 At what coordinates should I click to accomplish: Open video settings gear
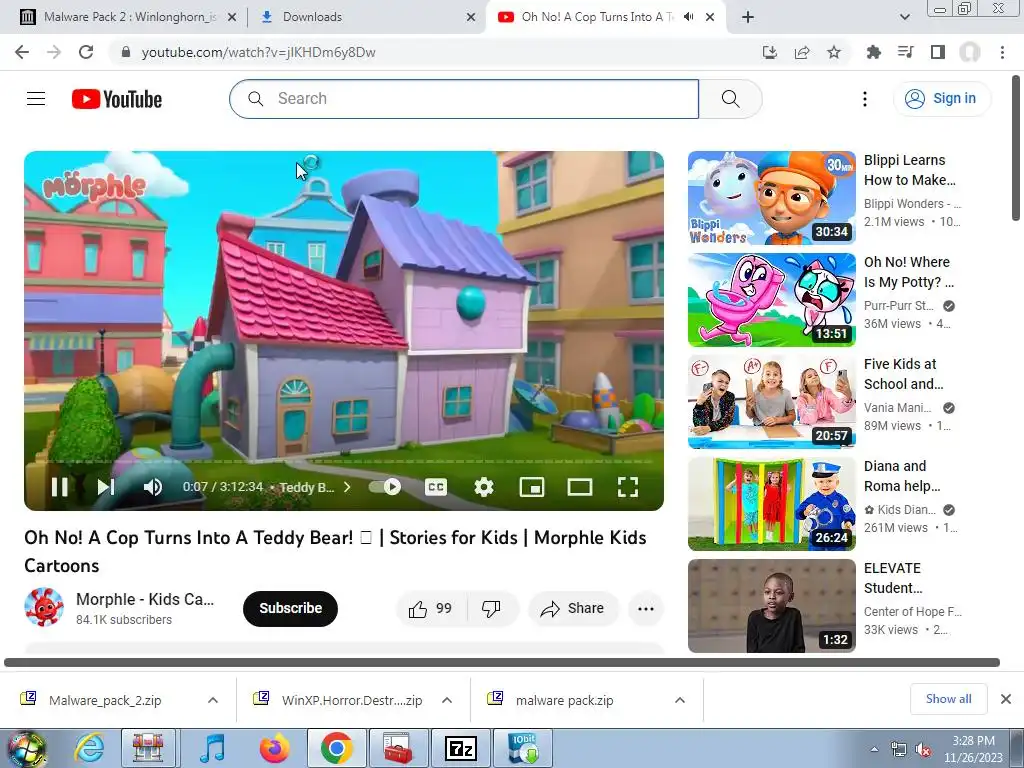point(484,487)
